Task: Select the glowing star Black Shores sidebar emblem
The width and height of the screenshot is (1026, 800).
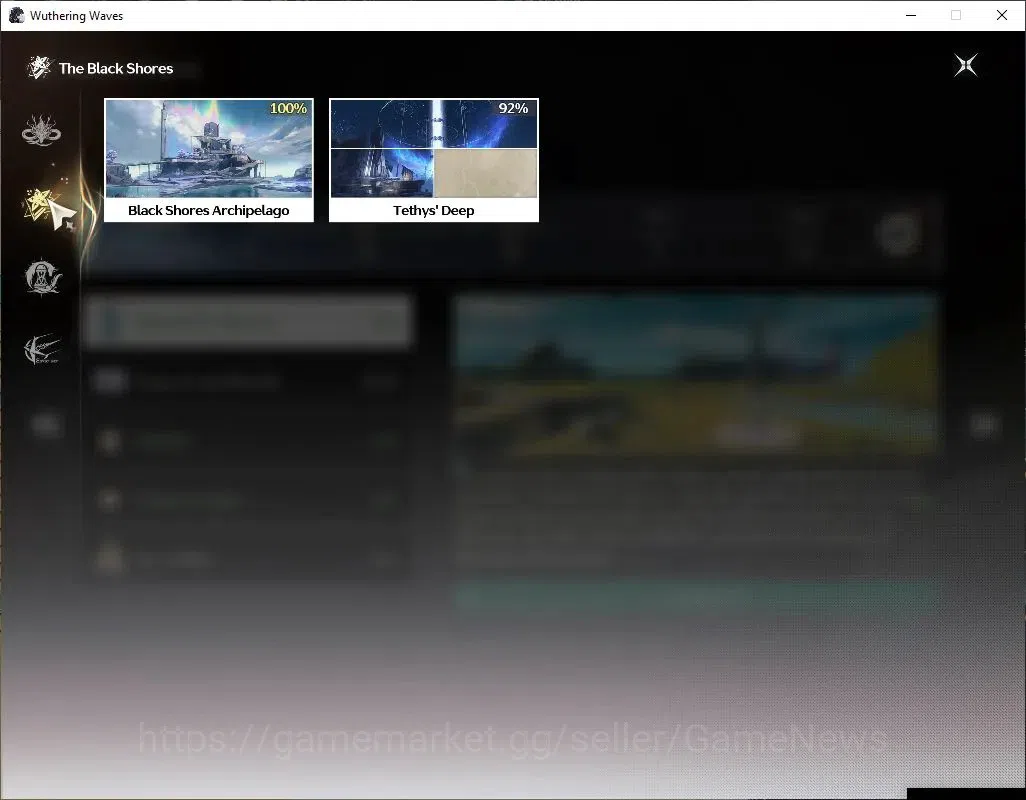Action: point(41,206)
